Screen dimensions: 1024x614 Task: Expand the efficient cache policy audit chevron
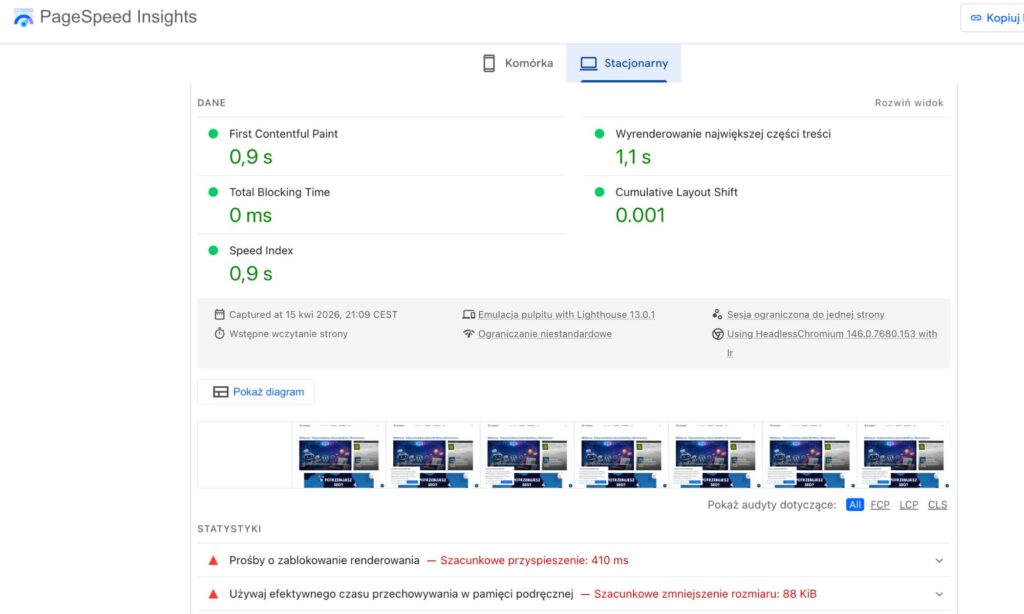[938, 594]
